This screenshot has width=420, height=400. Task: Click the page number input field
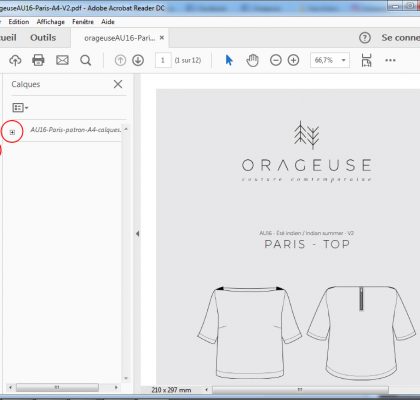coord(163,60)
